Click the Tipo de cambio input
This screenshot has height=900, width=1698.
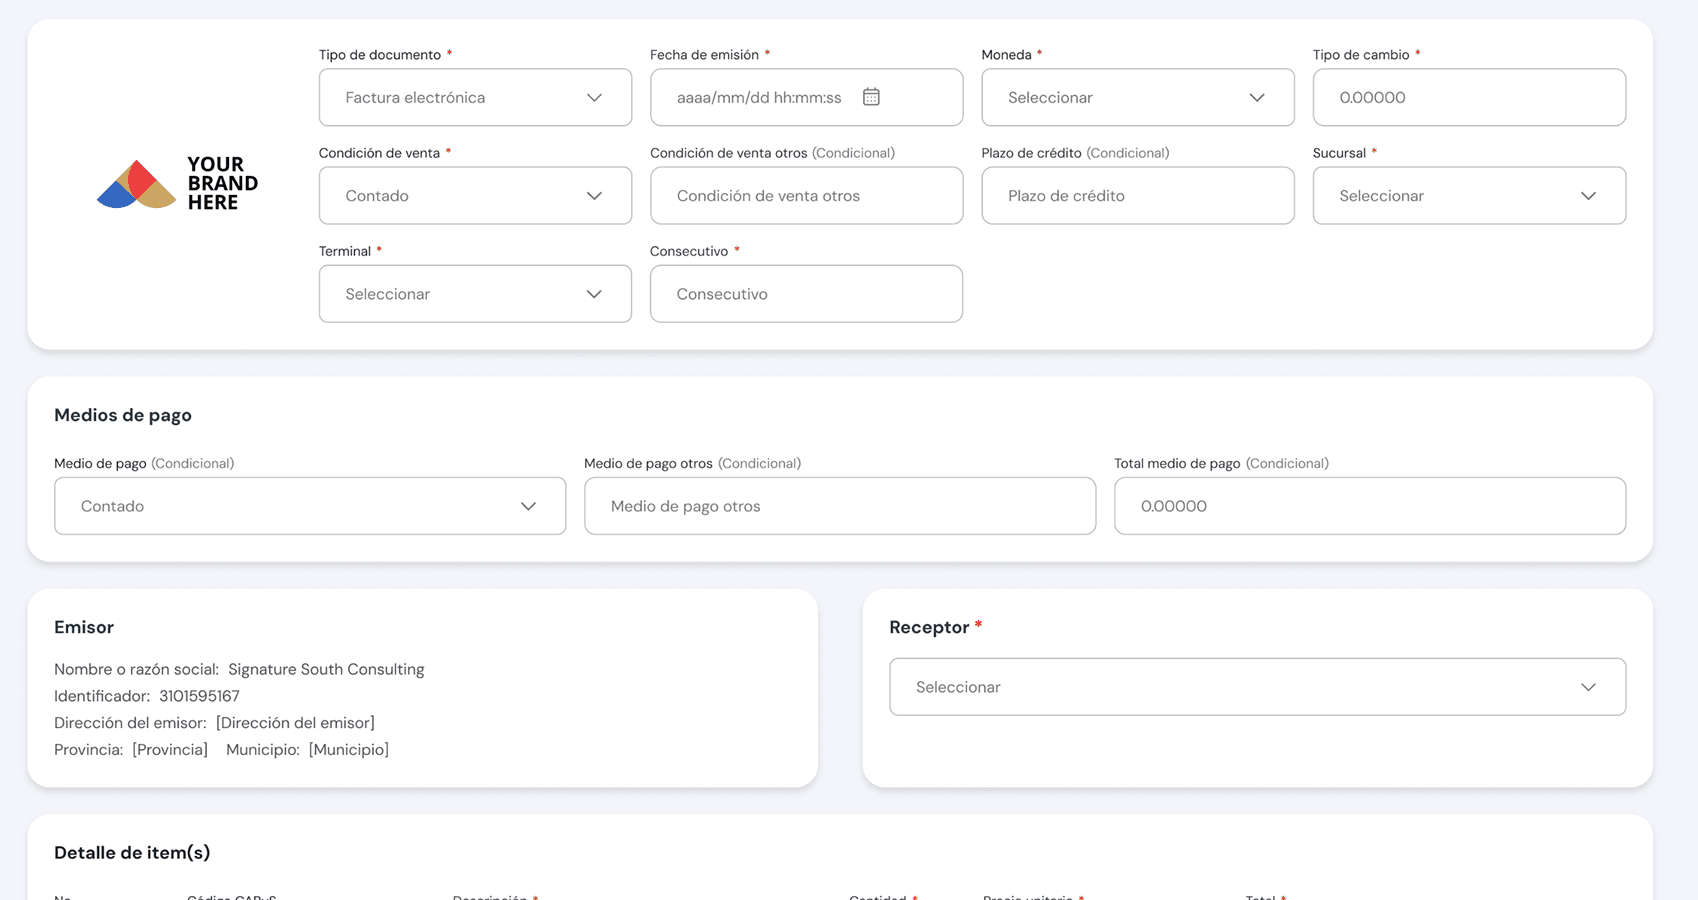point(1469,97)
